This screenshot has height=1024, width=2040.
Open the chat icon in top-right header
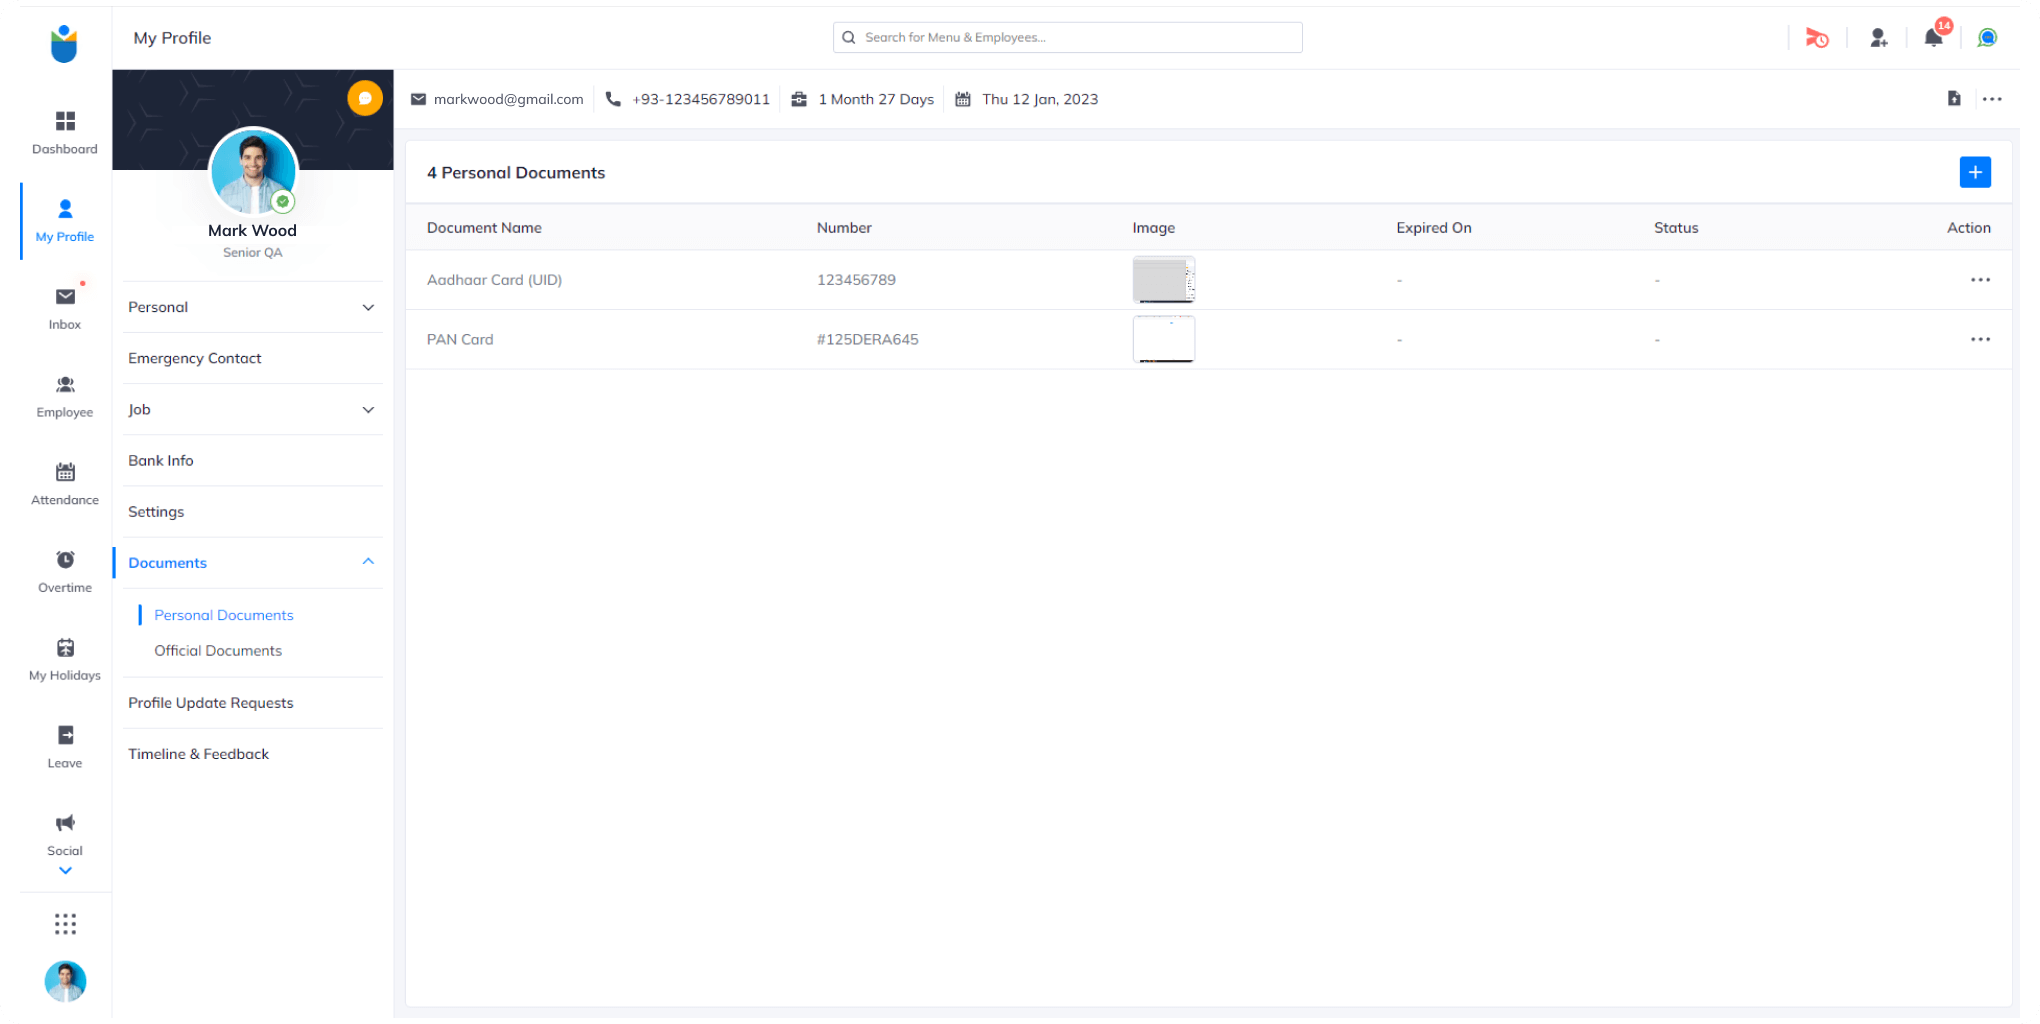[1987, 38]
